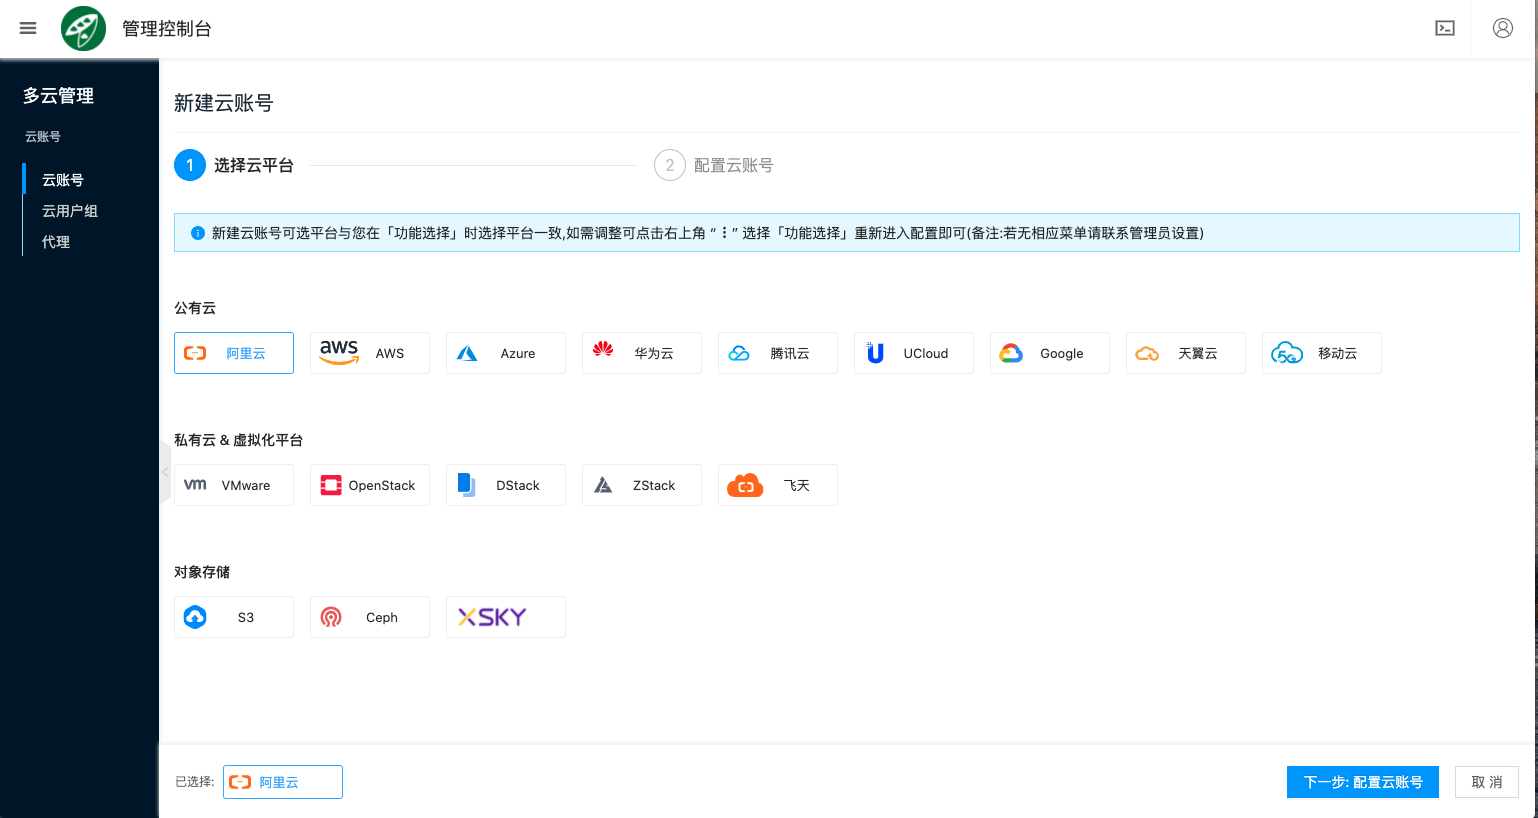Click step 2 配置云账号 in the wizard

tap(714, 165)
